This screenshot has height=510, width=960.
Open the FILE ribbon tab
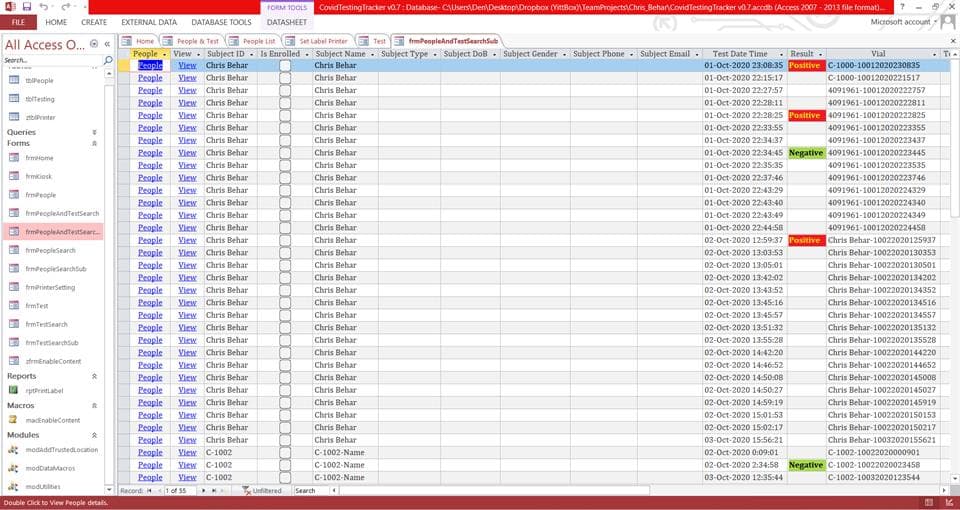[x=18, y=22]
